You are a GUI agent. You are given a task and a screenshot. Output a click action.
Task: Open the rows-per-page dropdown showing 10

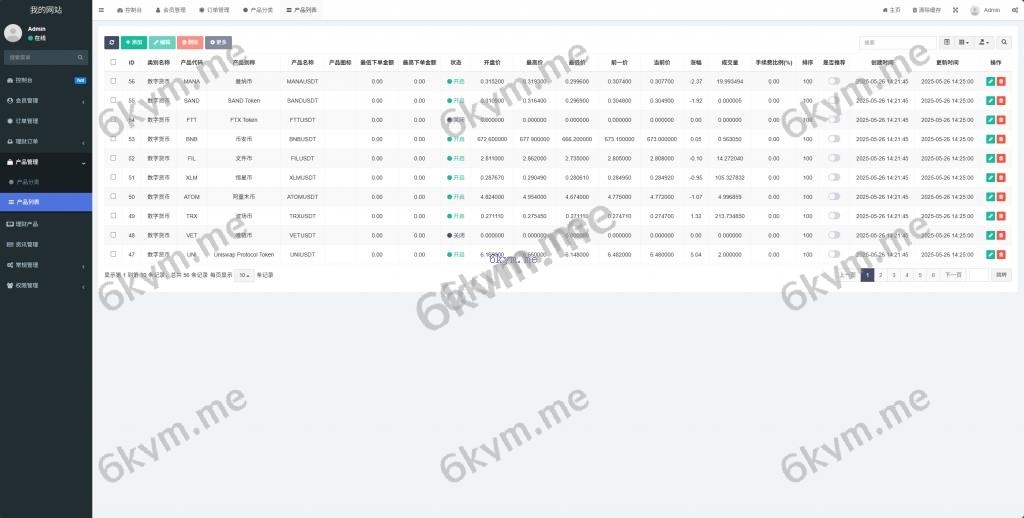click(x=244, y=275)
